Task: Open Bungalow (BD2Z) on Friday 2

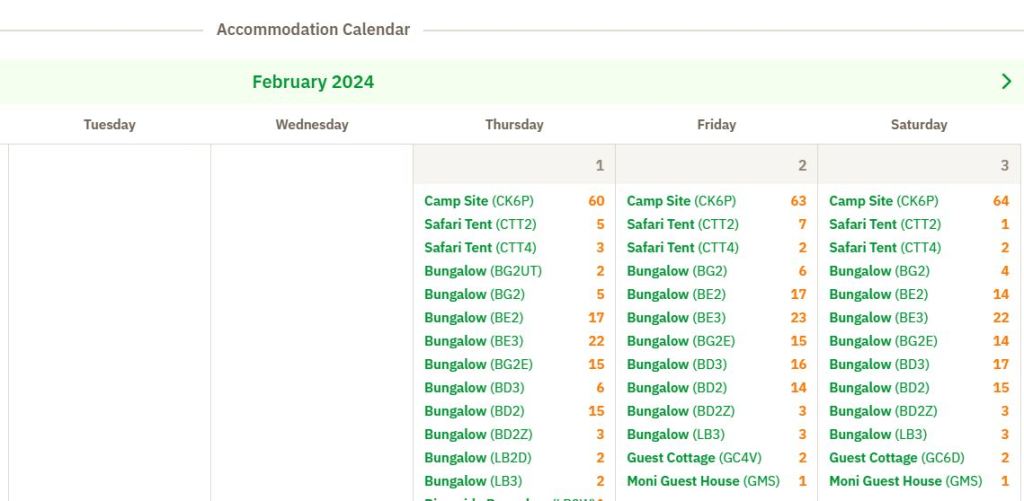Action: [680, 411]
